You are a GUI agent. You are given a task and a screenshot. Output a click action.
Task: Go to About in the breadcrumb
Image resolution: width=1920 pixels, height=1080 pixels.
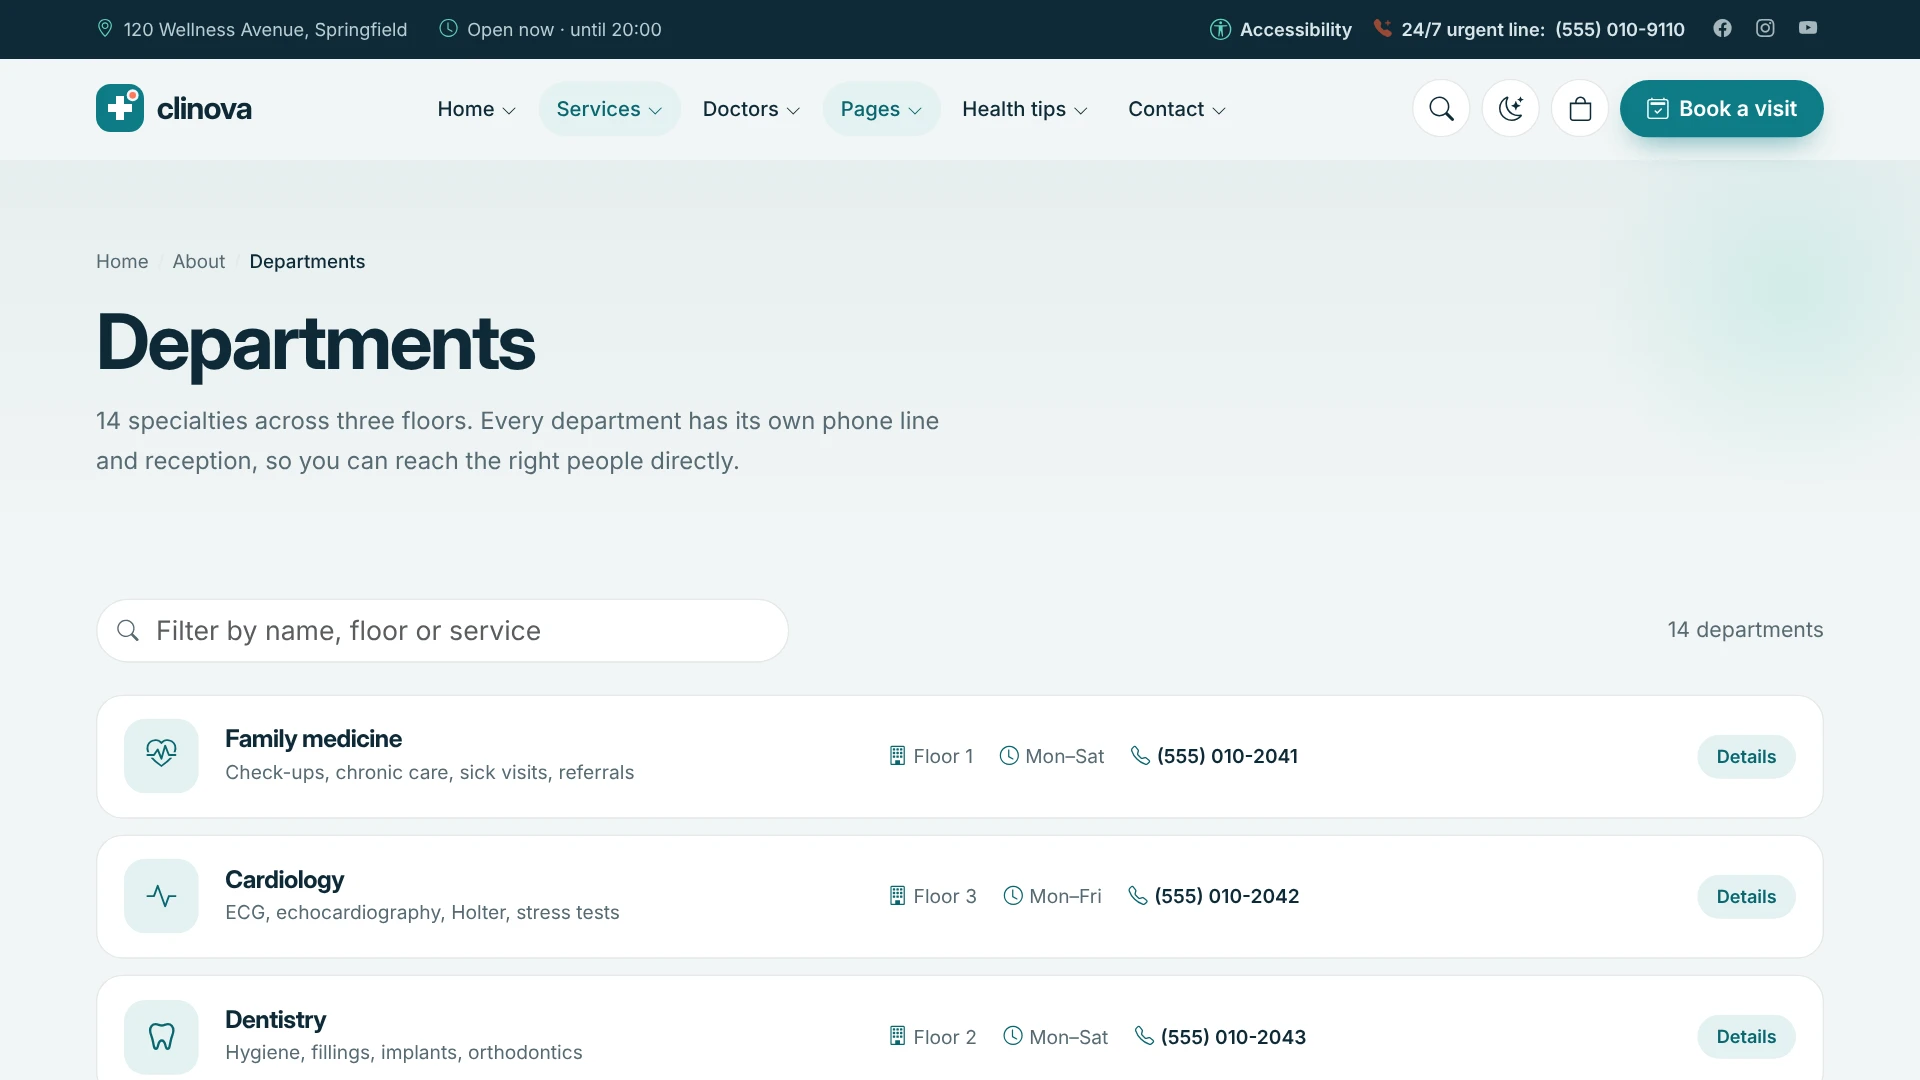click(x=199, y=261)
